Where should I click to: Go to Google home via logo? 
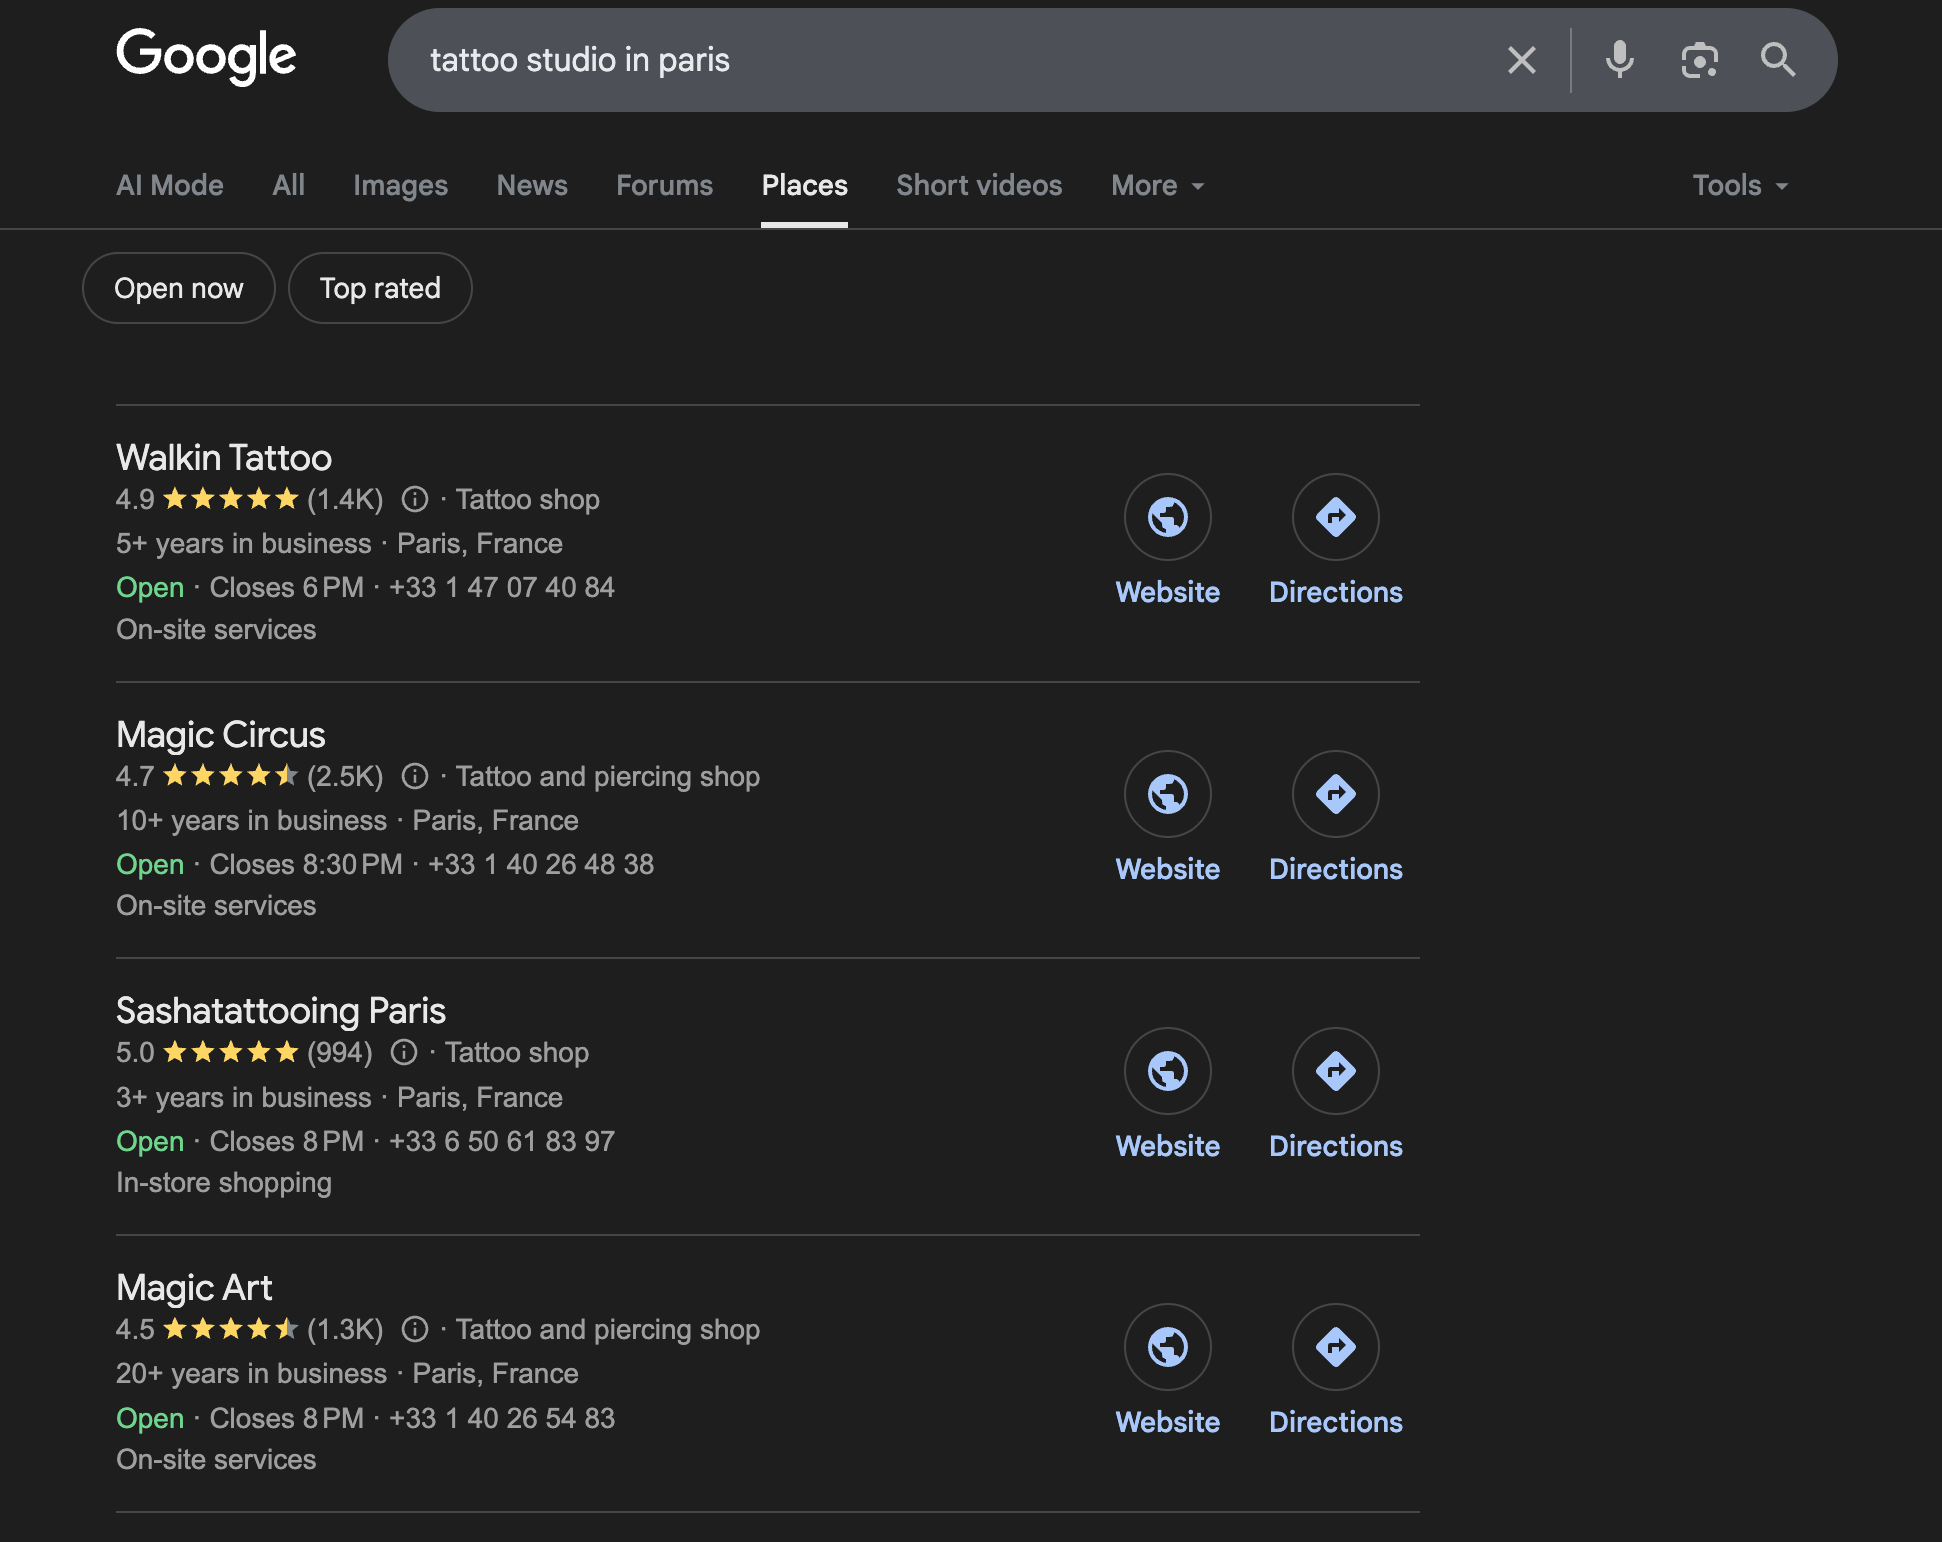(x=206, y=56)
